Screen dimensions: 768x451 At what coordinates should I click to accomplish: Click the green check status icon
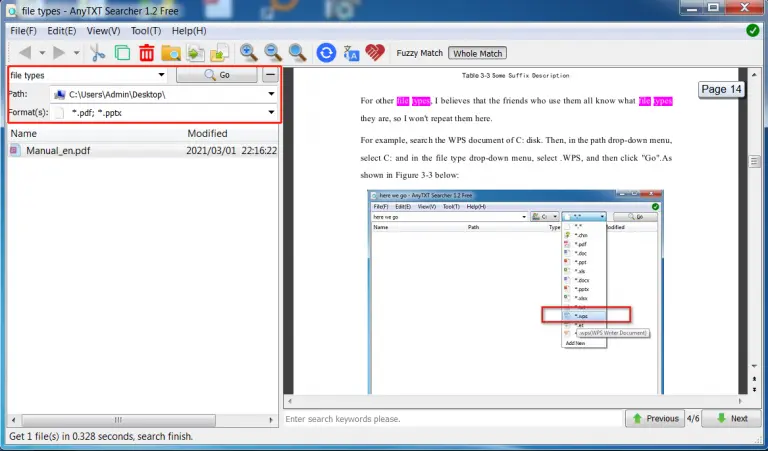(753, 30)
